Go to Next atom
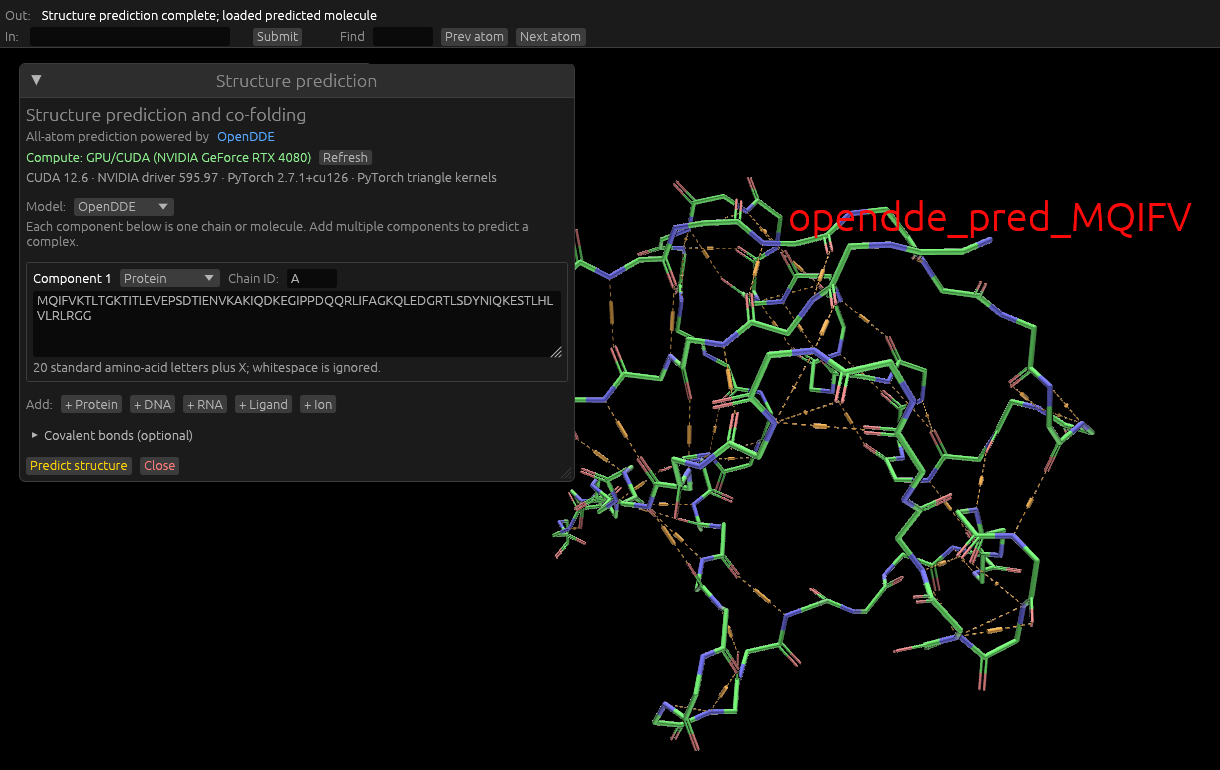The height and width of the screenshot is (770, 1220). pos(550,36)
